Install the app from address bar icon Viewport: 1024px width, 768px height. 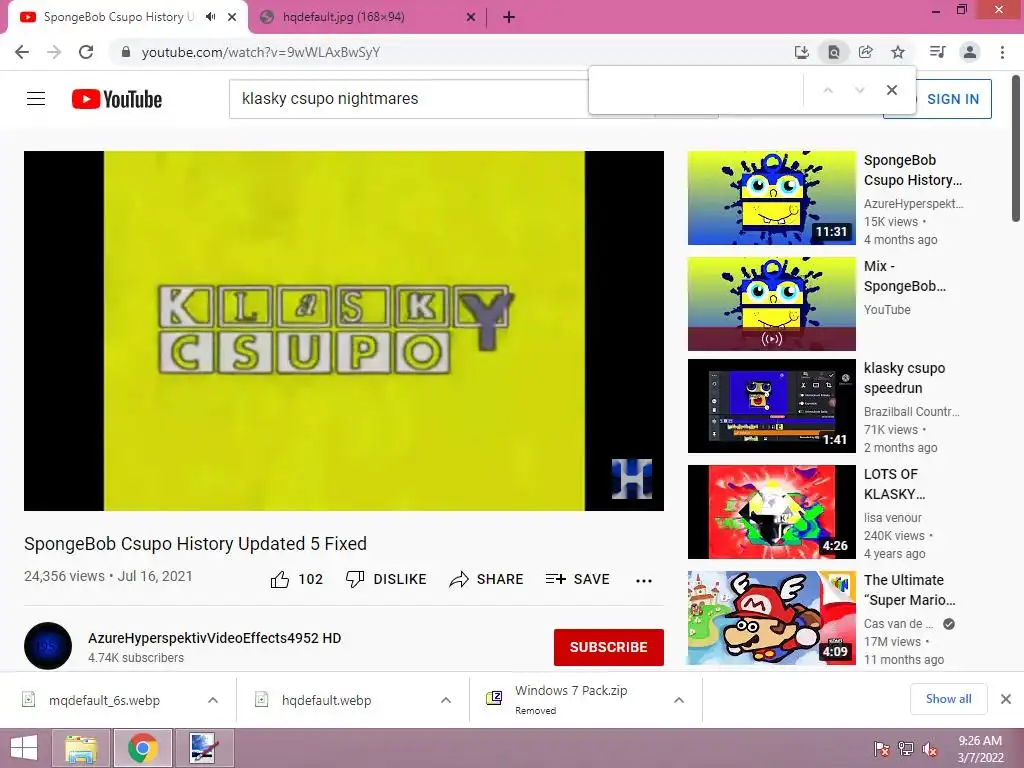click(801, 52)
